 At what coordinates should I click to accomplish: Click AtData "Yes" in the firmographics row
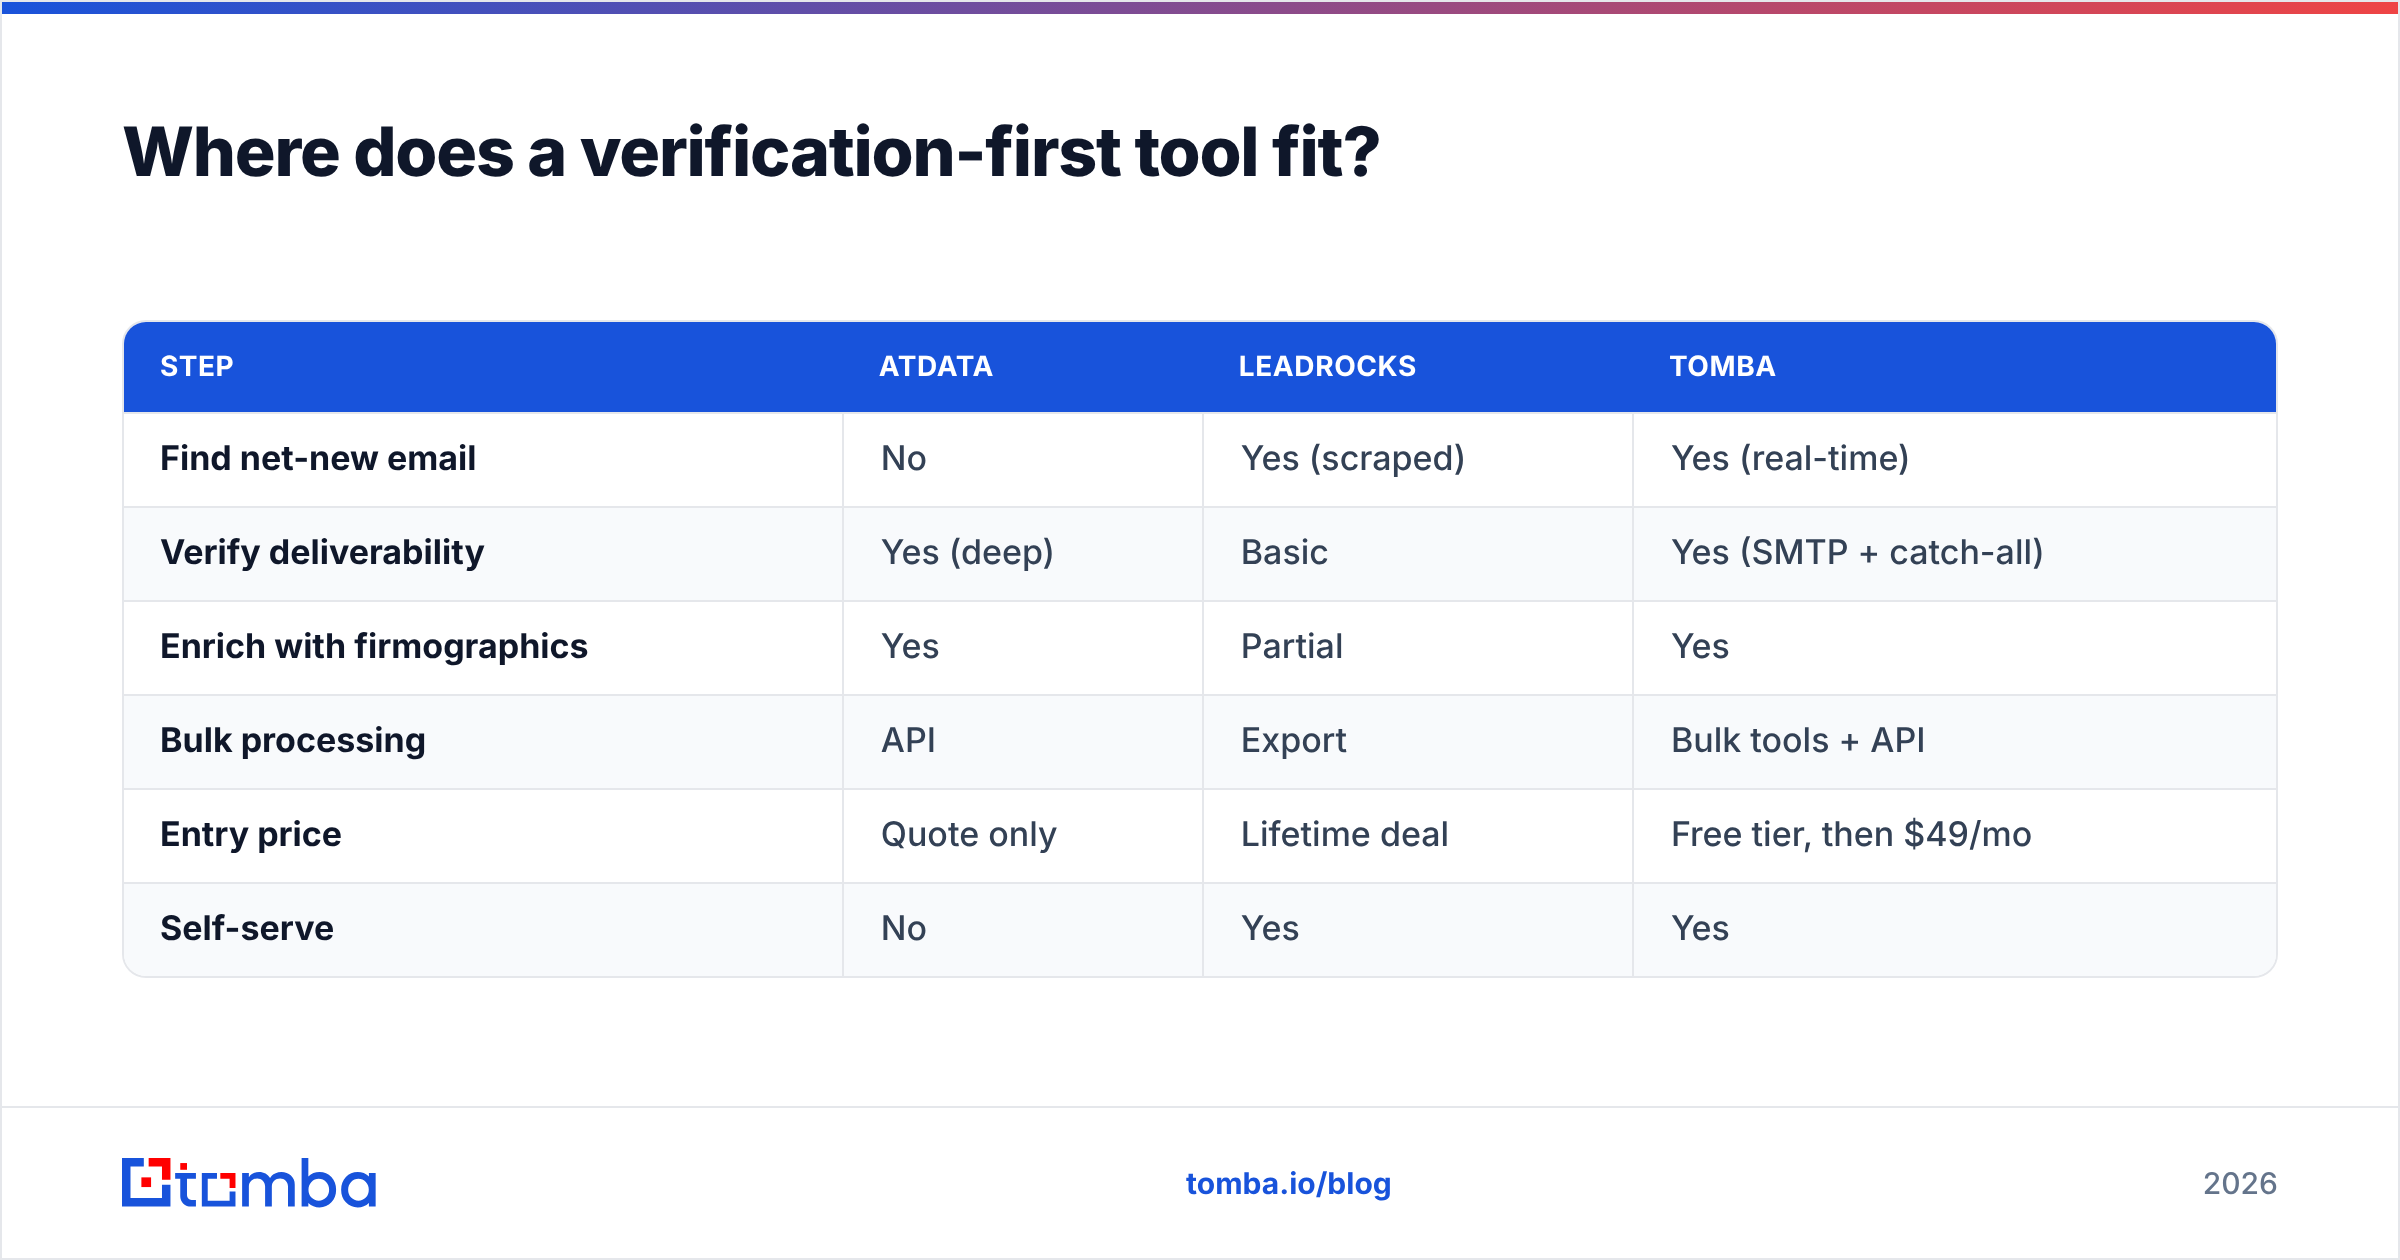tap(910, 646)
